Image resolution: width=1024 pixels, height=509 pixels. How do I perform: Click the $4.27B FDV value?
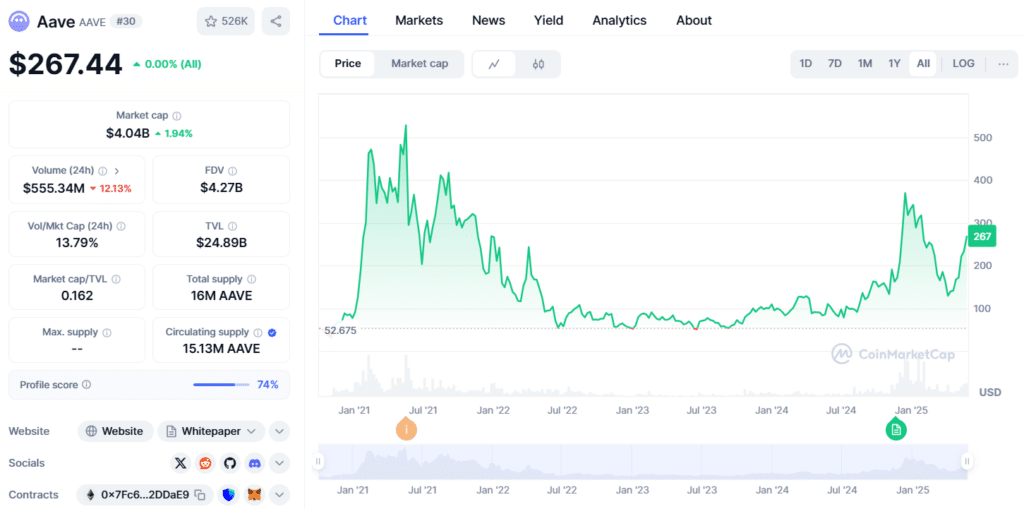click(221, 188)
